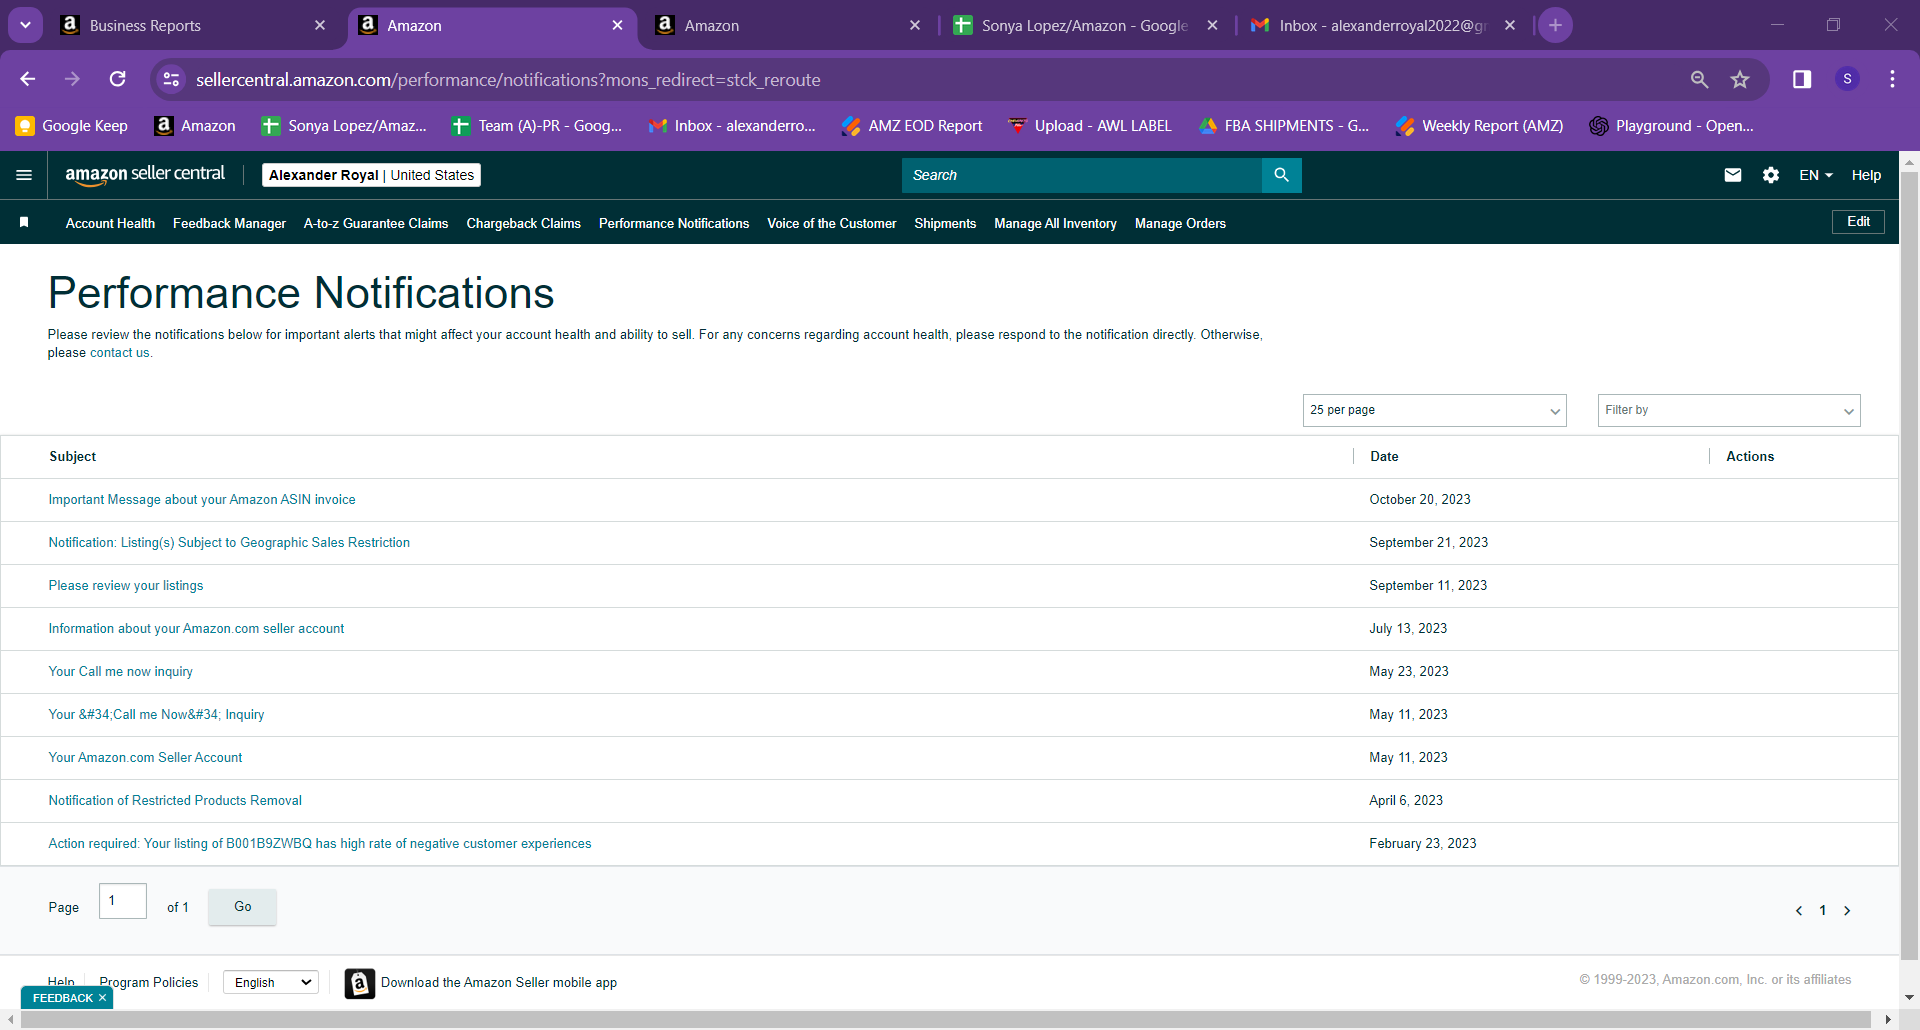Image resolution: width=1920 pixels, height=1030 pixels.
Task: Click the Edit button in navigation bar
Action: 1858,222
